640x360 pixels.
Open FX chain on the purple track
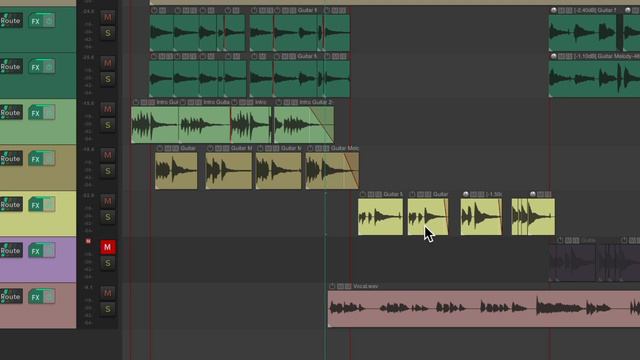[x=36, y=251]
